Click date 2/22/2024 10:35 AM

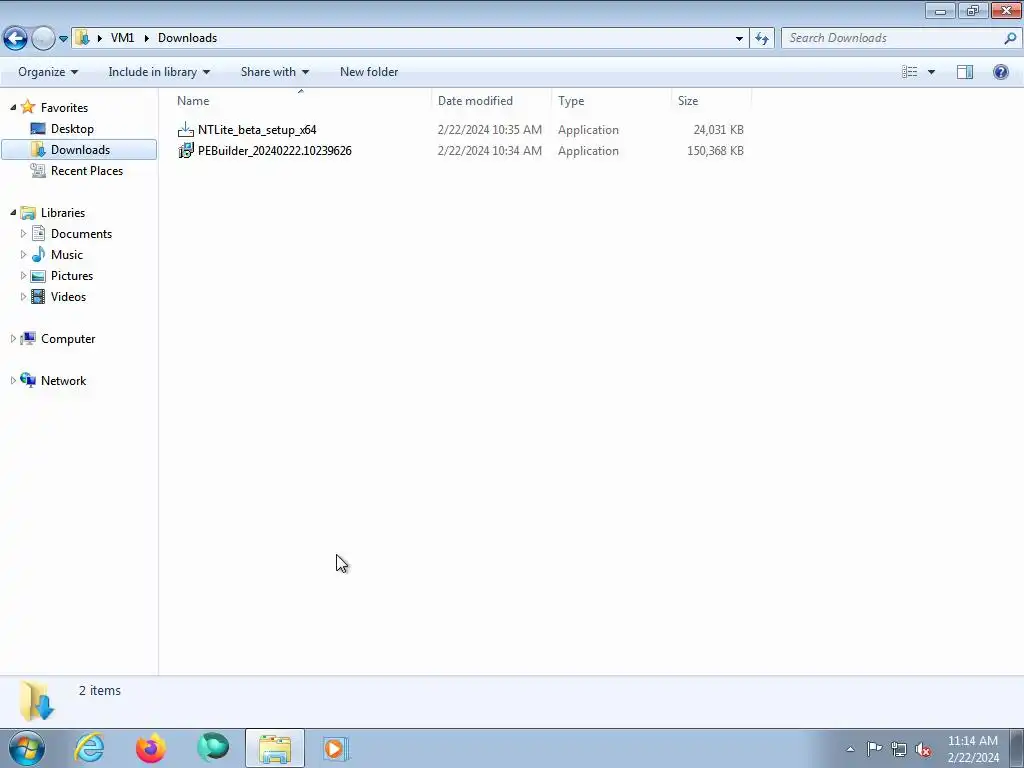490,130
